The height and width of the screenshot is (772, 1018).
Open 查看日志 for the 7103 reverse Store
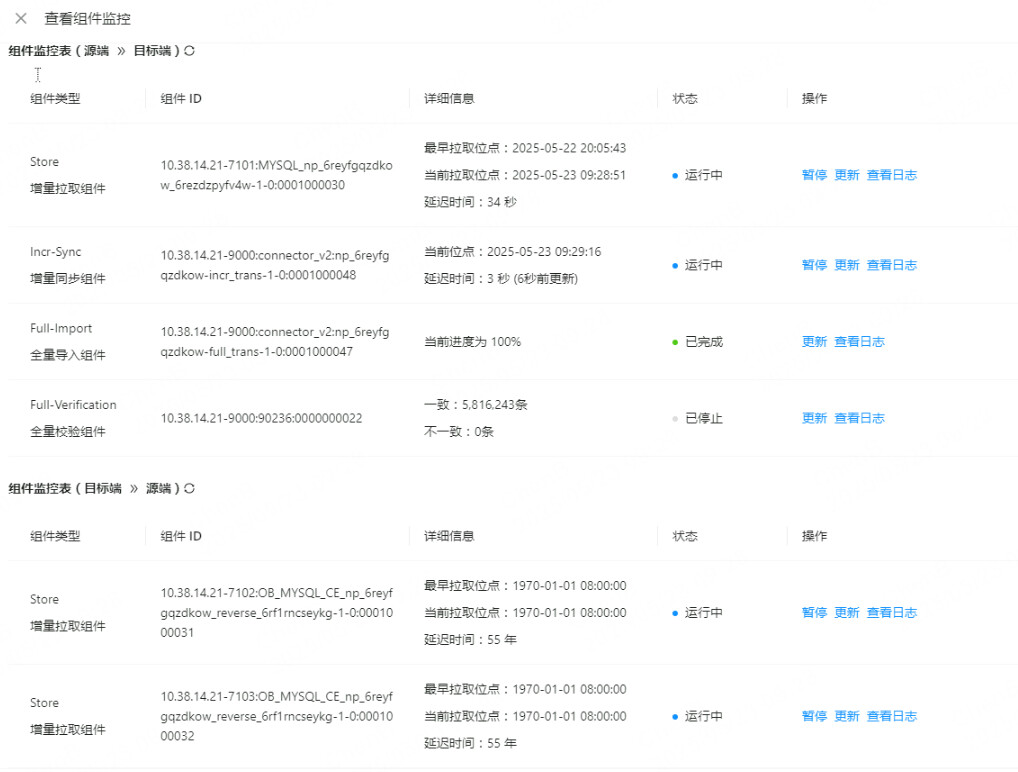[x=891, y=716]
